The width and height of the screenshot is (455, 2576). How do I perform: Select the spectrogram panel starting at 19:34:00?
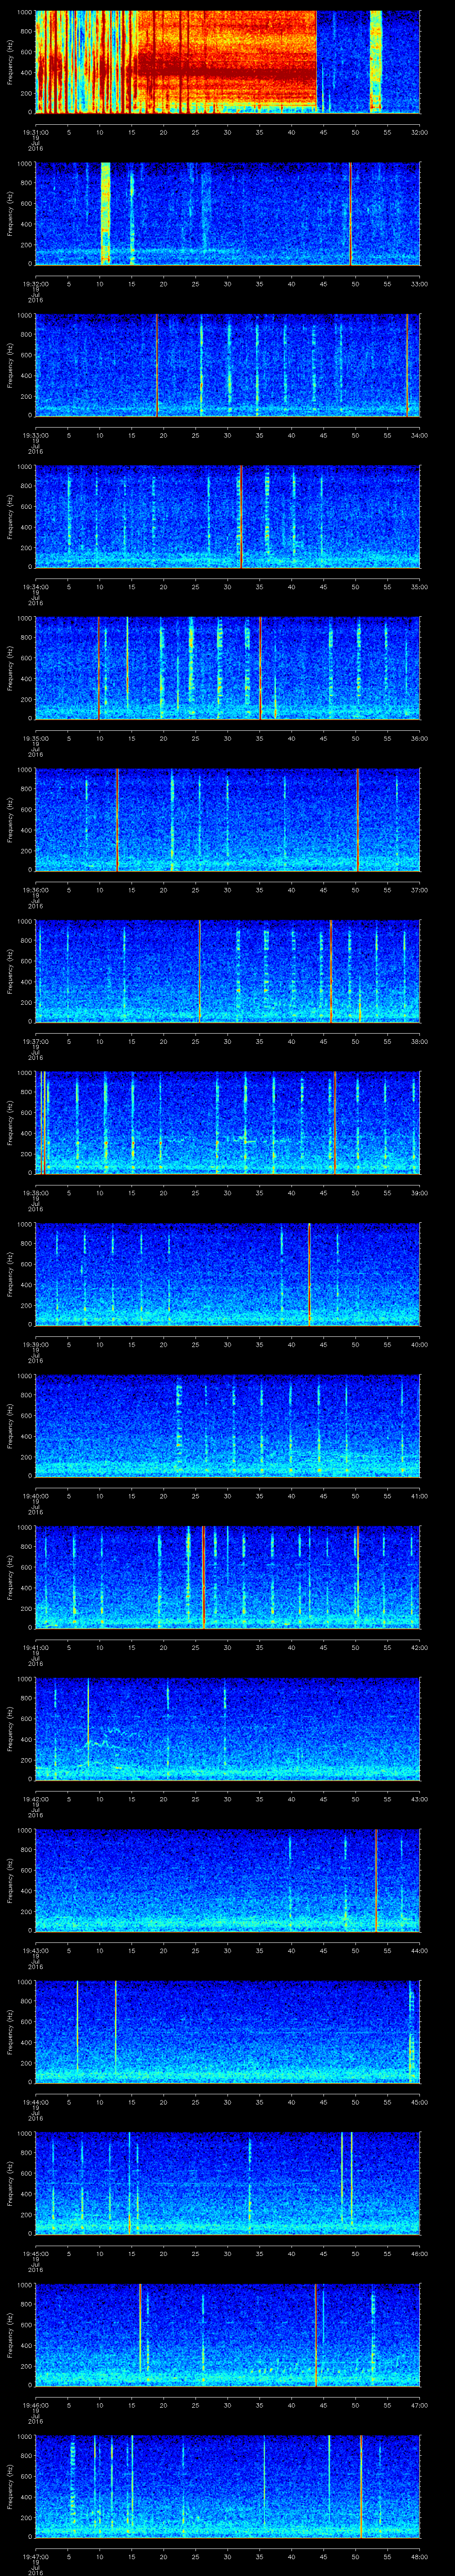[x=227, y=516]
